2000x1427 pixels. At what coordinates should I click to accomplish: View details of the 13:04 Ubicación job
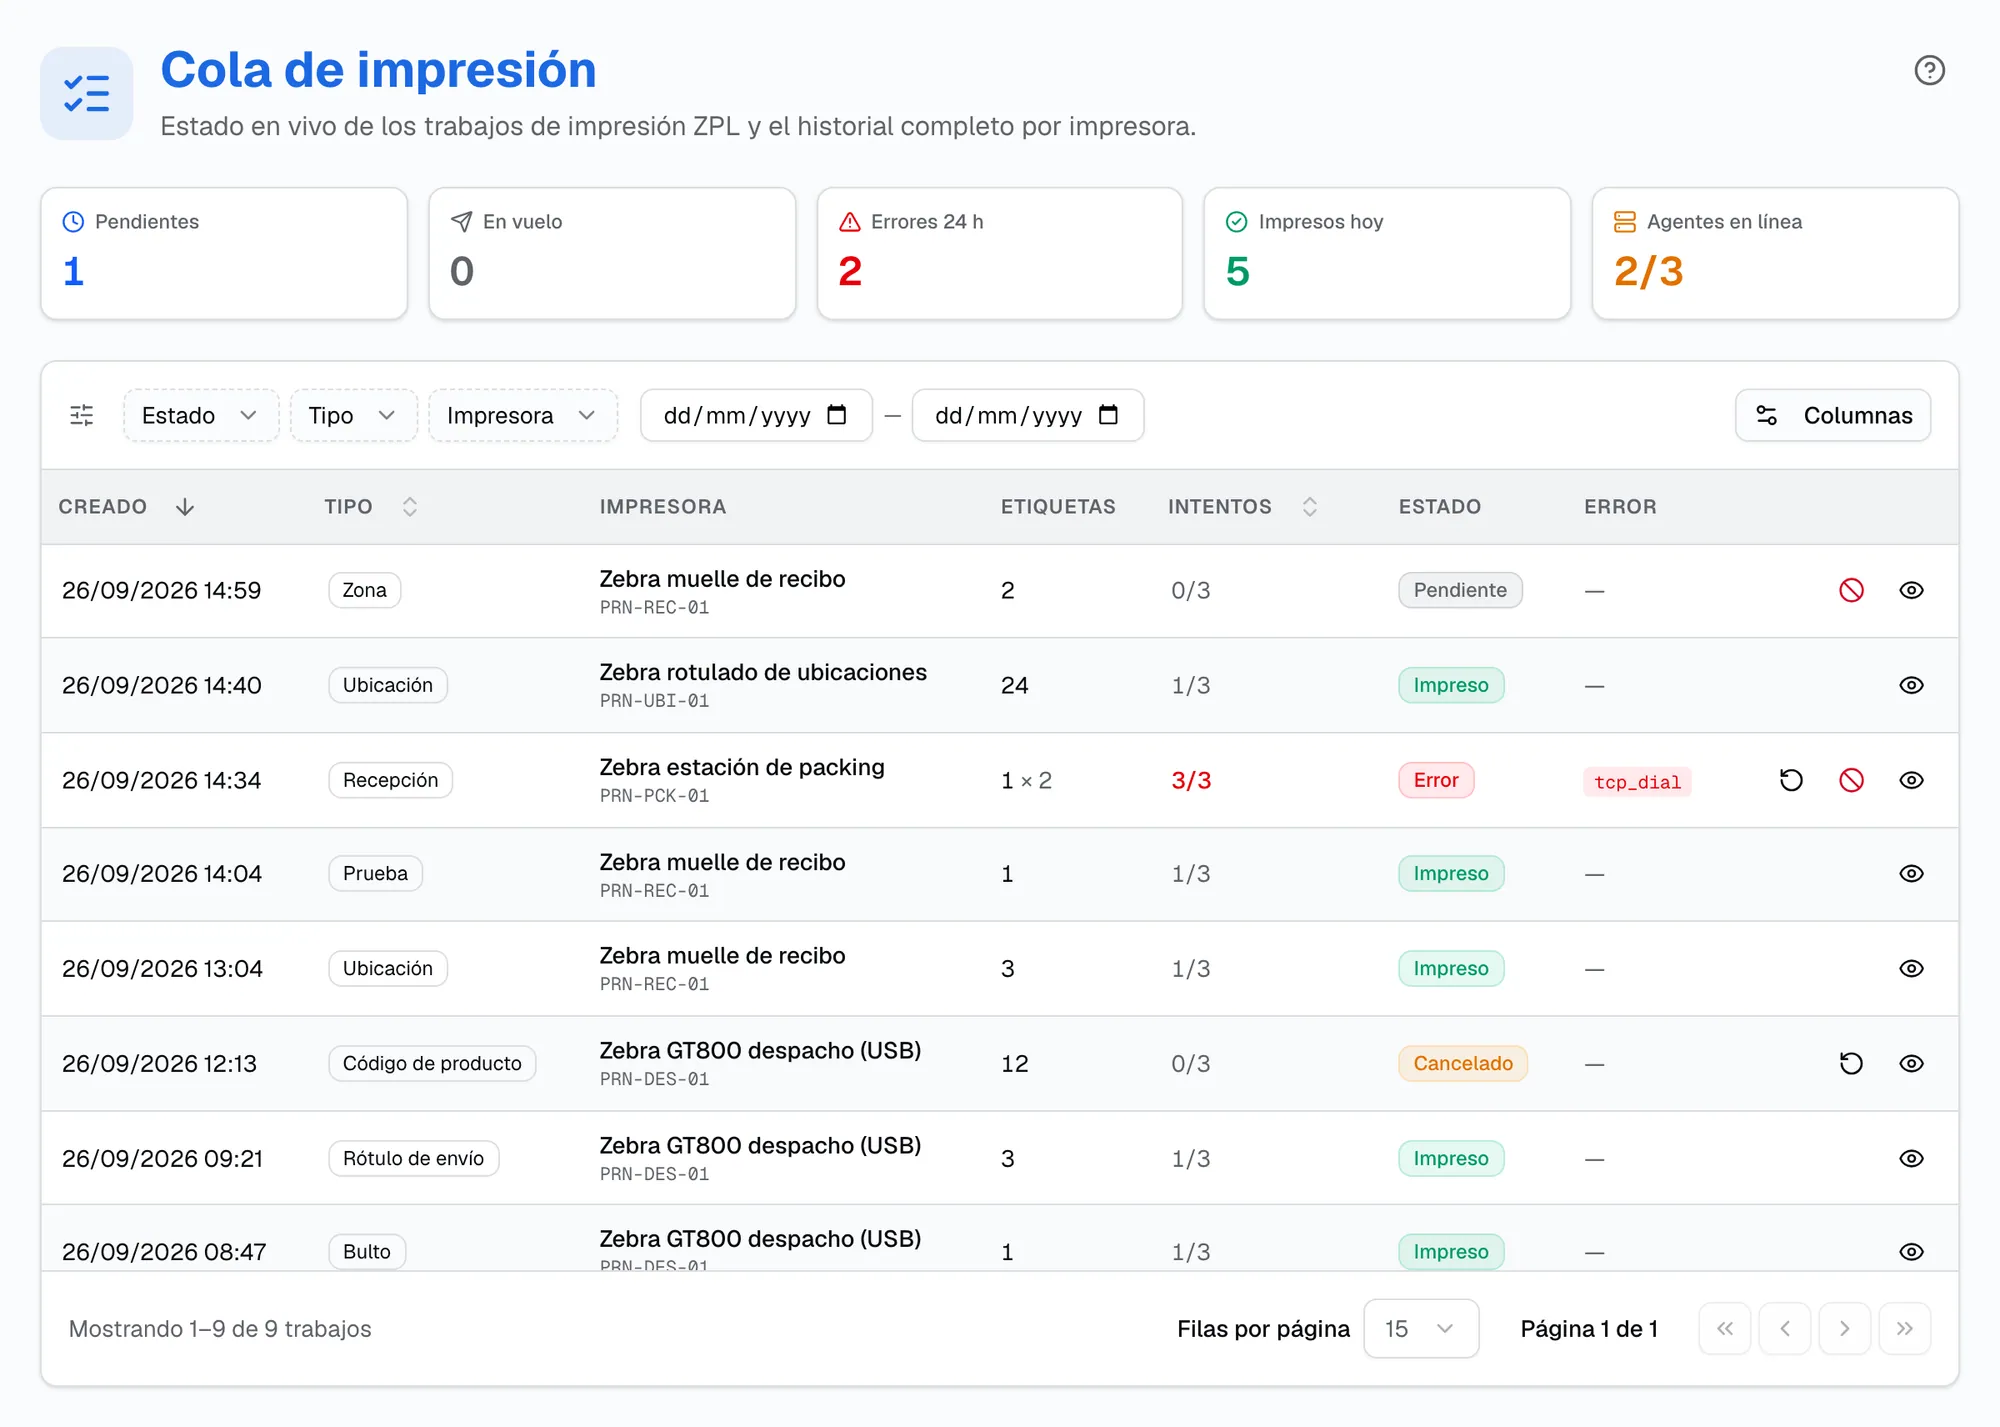[x=1911, y=968]
